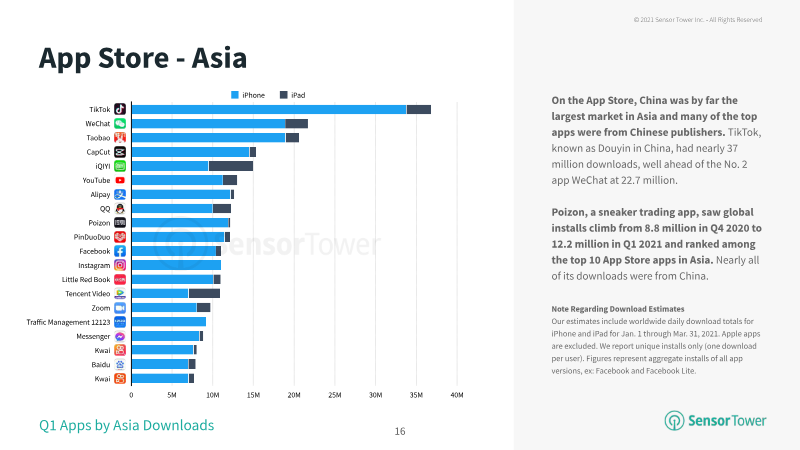800x450 pixels.
Task: Click the App Store - Asia heading
Action: point(143,58)
